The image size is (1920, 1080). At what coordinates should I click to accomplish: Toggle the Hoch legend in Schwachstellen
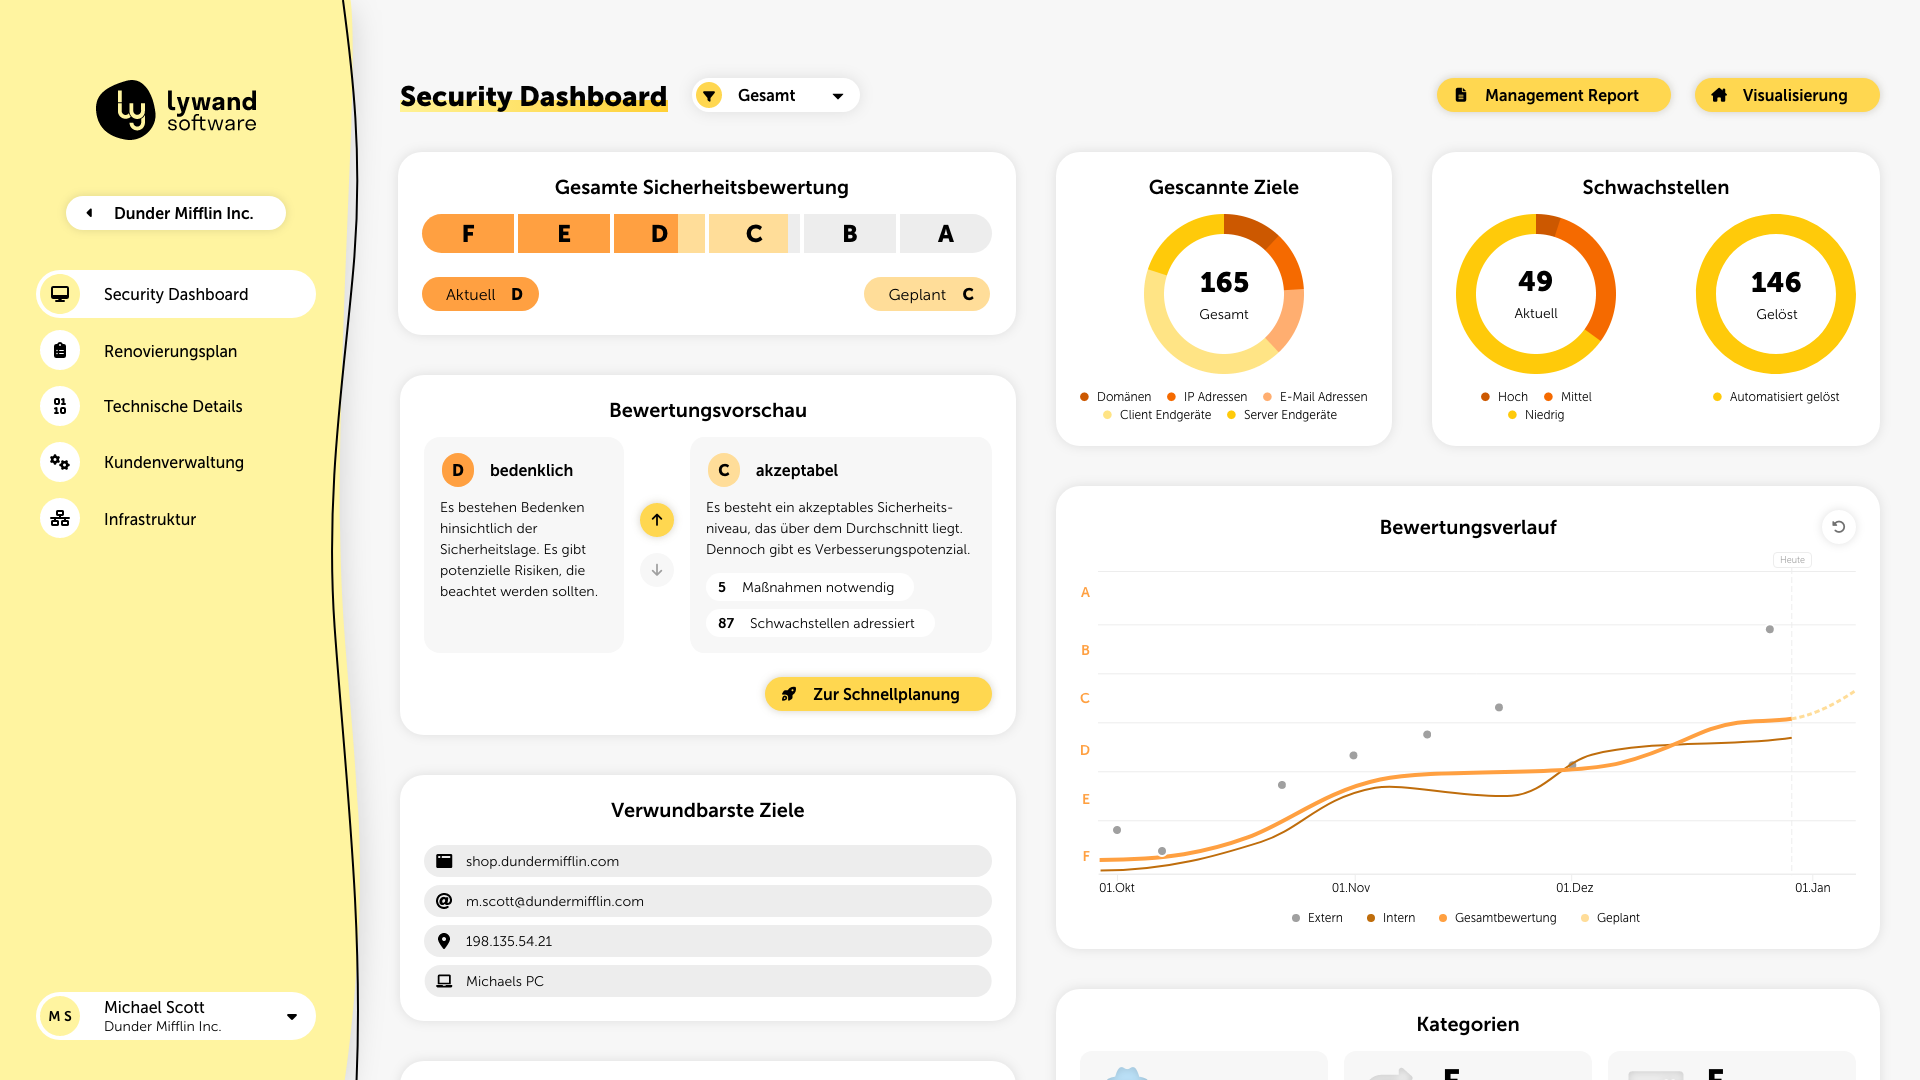point(1504,397)
